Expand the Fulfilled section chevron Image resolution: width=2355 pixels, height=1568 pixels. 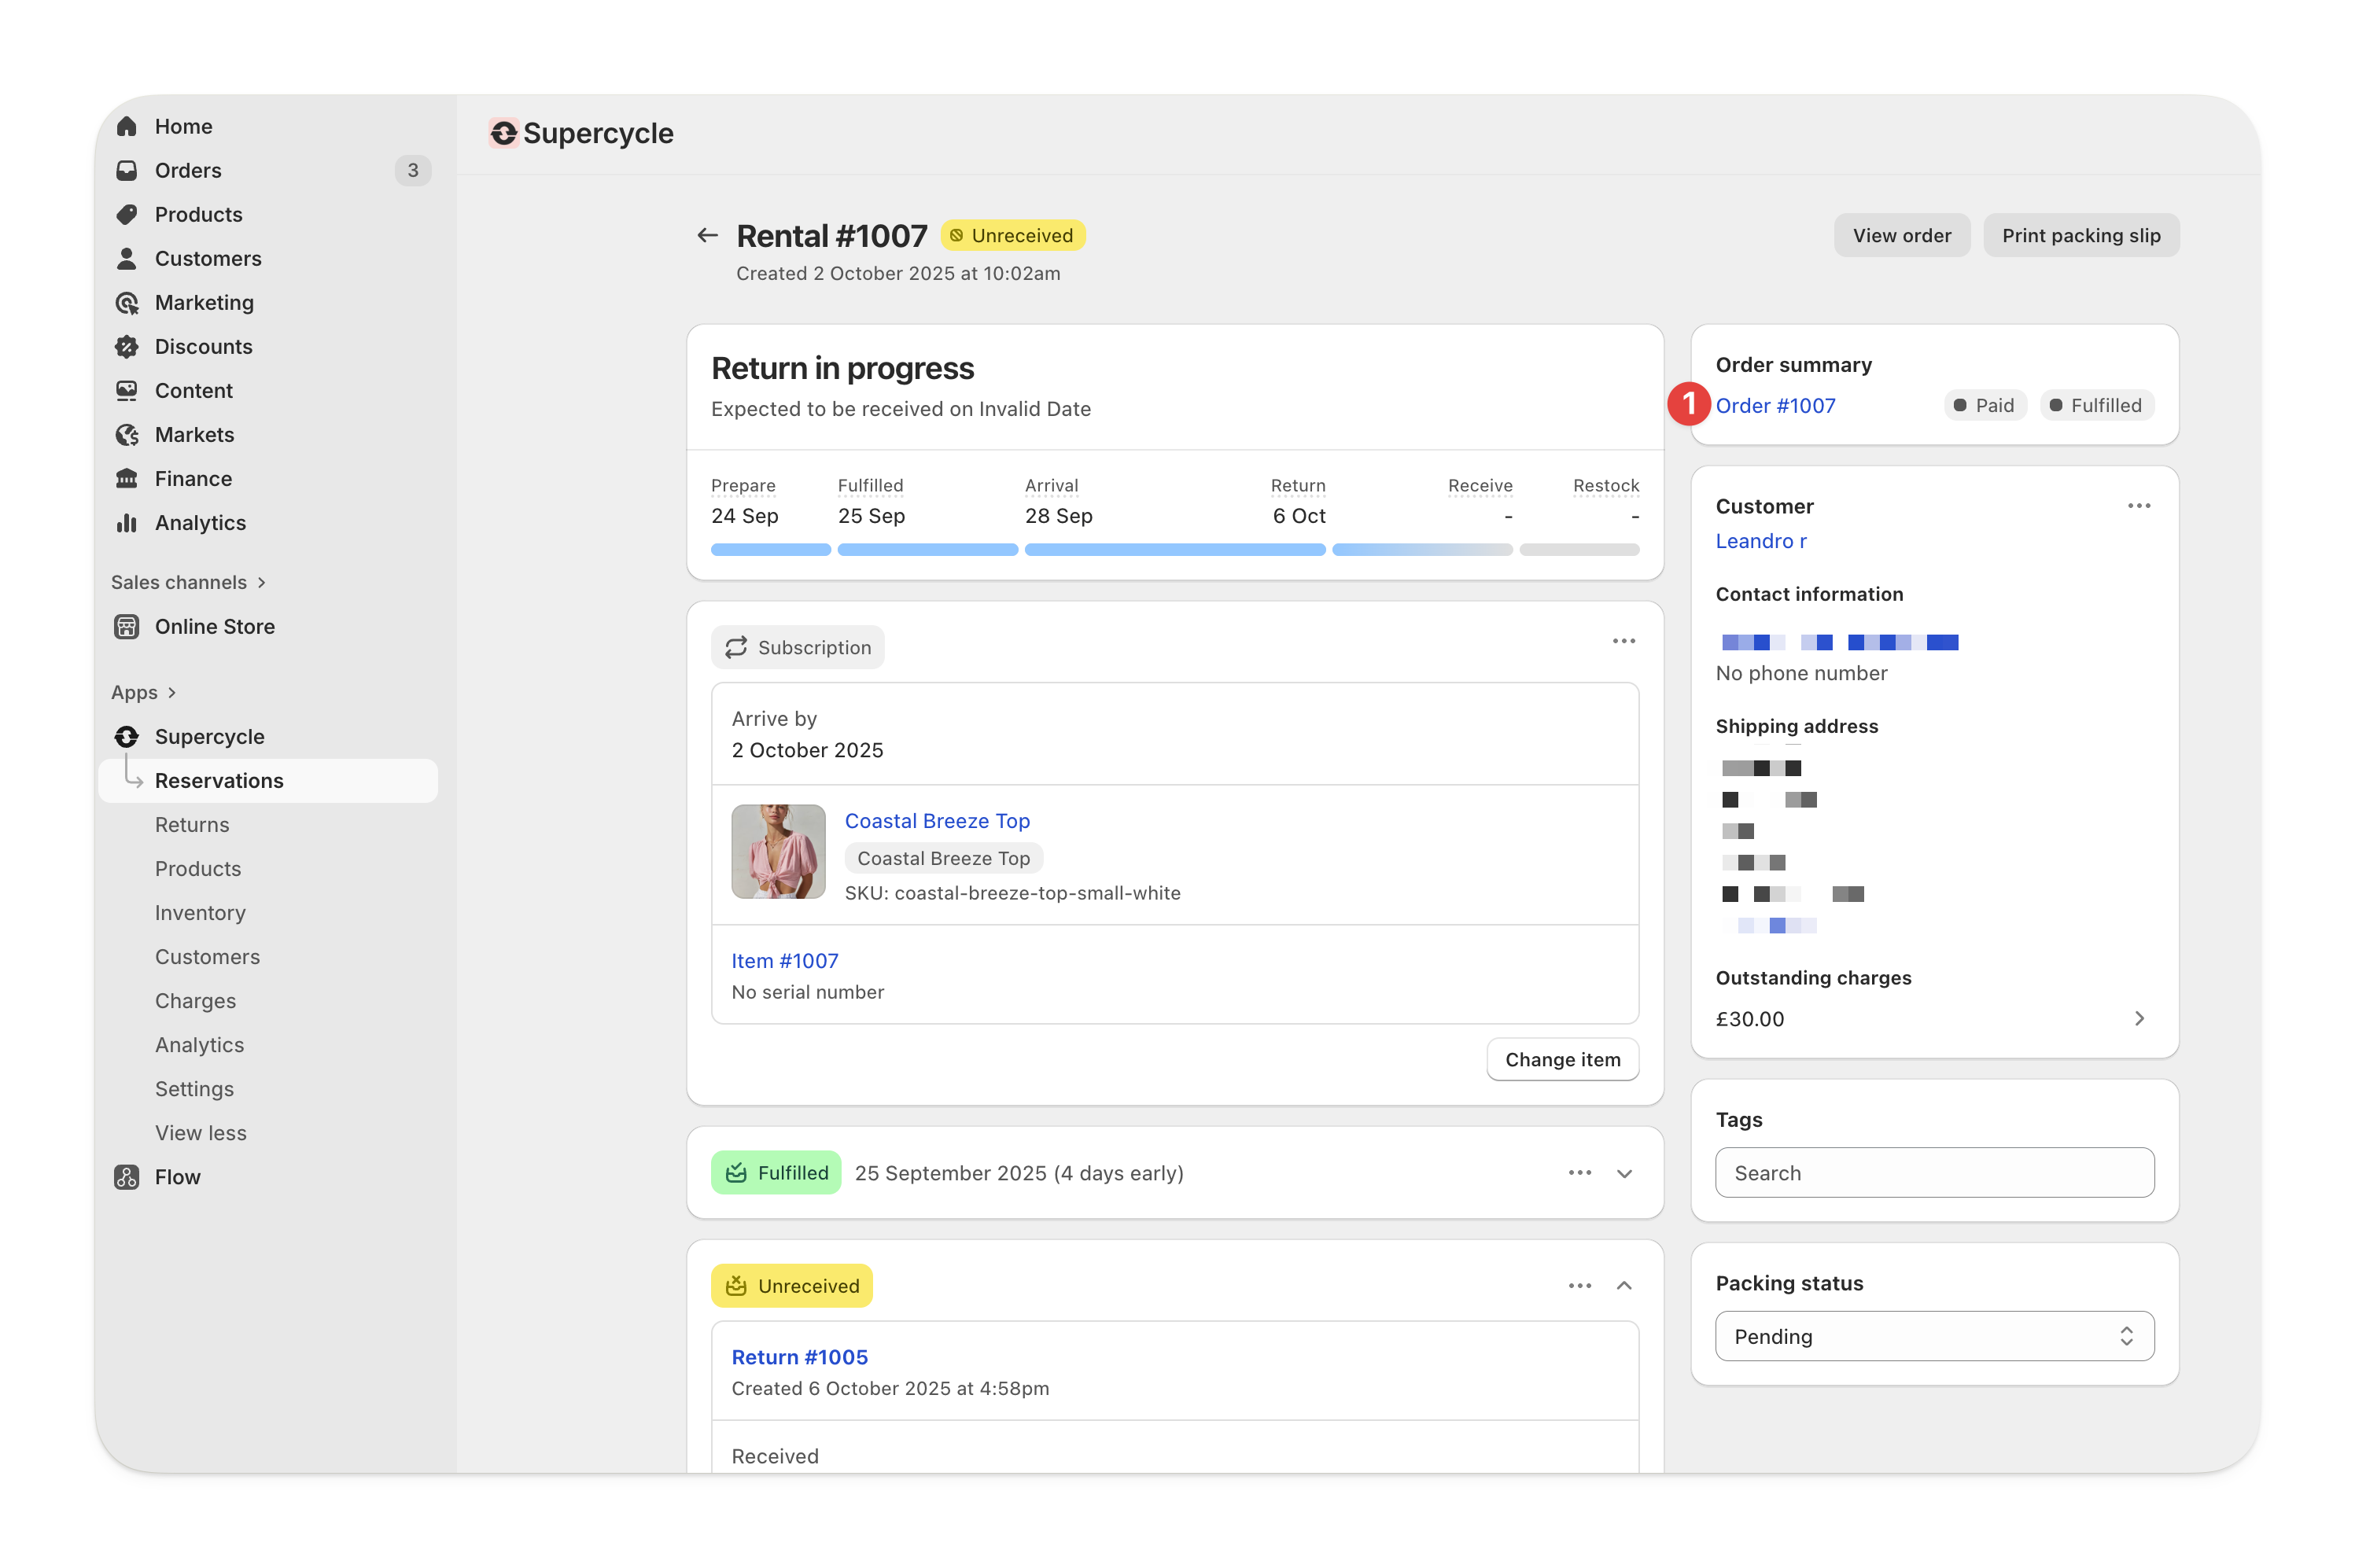pyautogui.click(x=1624, y=1173)
